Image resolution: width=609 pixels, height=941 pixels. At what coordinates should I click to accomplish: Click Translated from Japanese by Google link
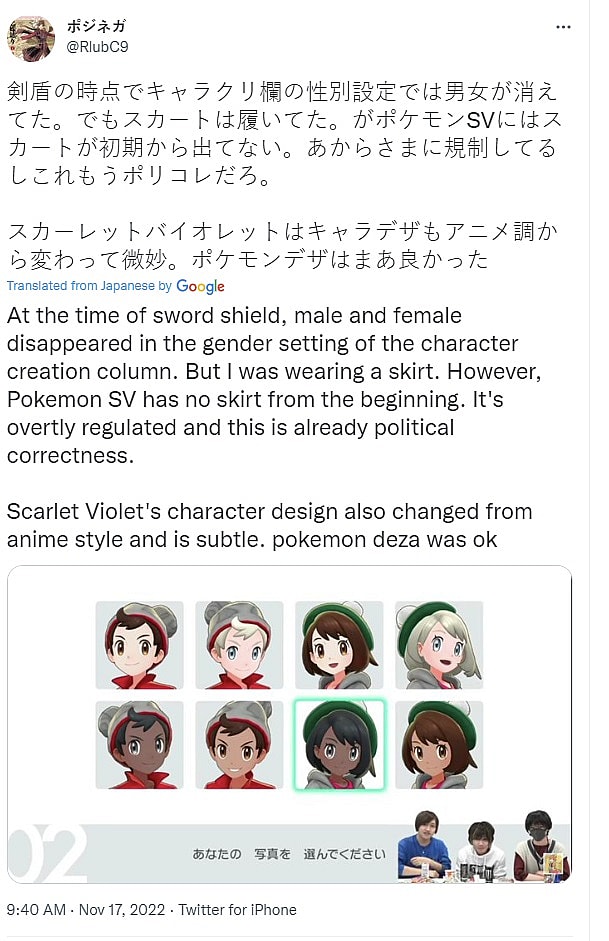(x=115, y=286)
